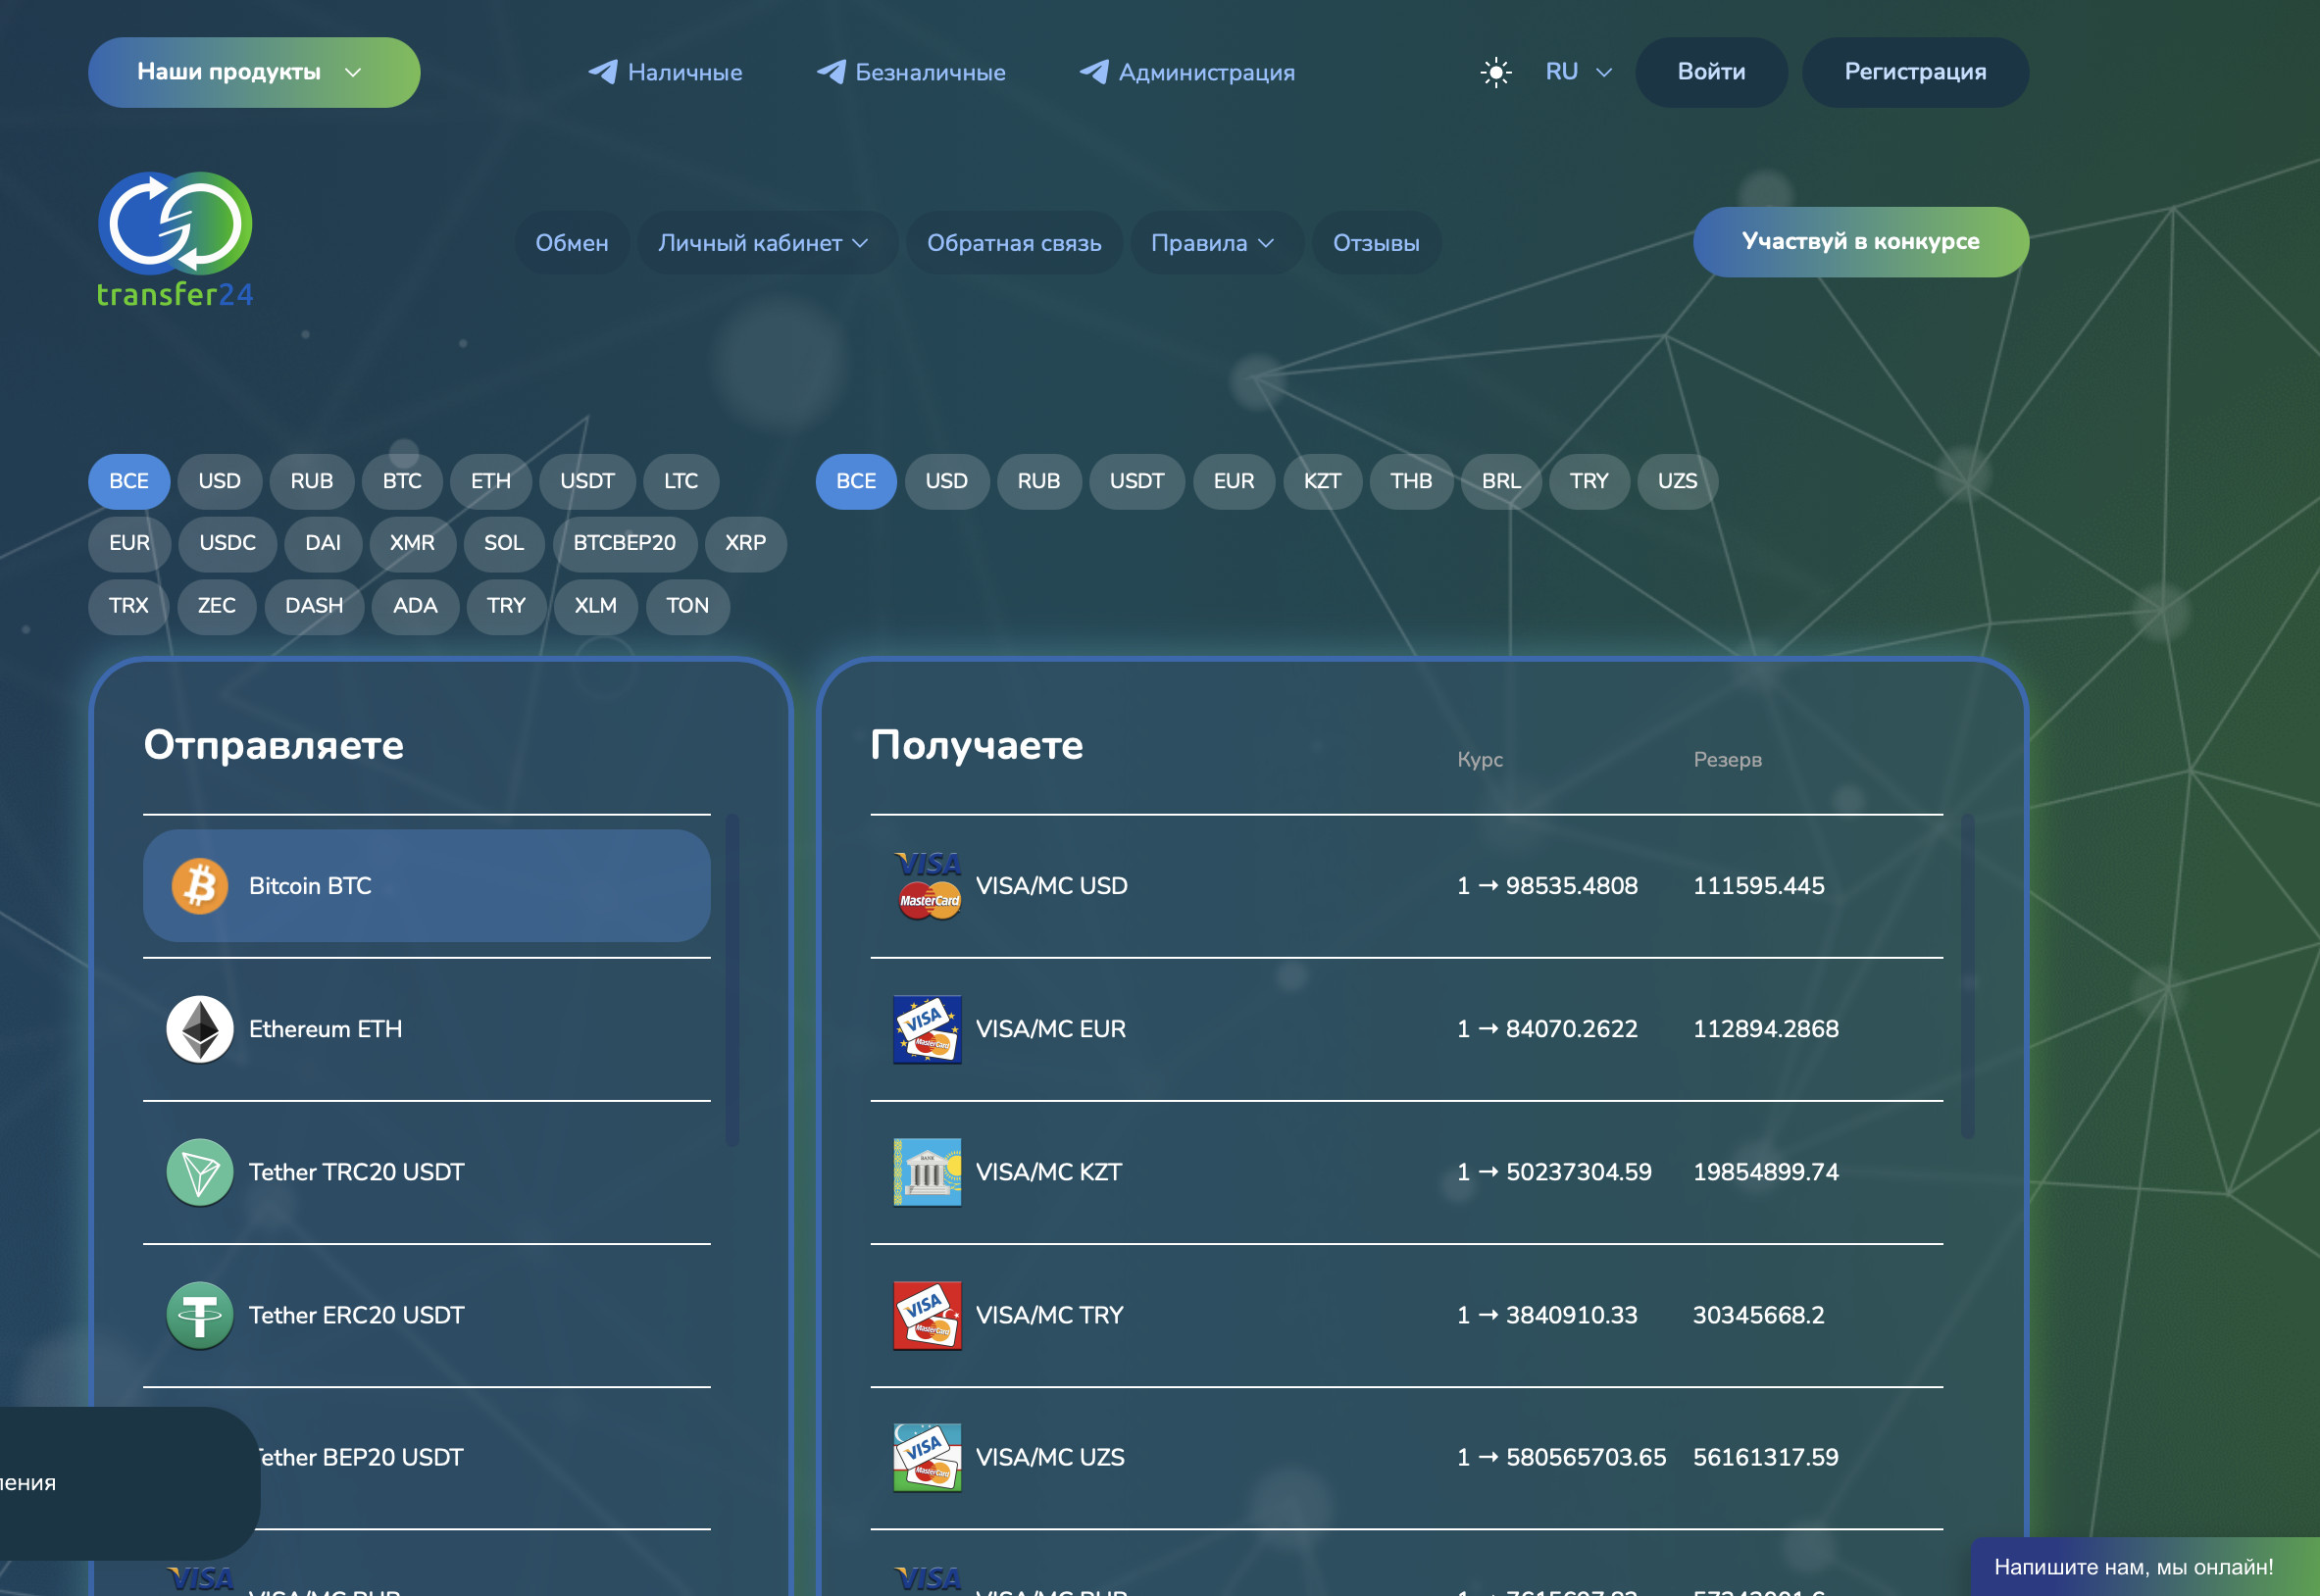Click the Участвуй в конкурсе button
The image size is (2320, 1596).
1859,242
